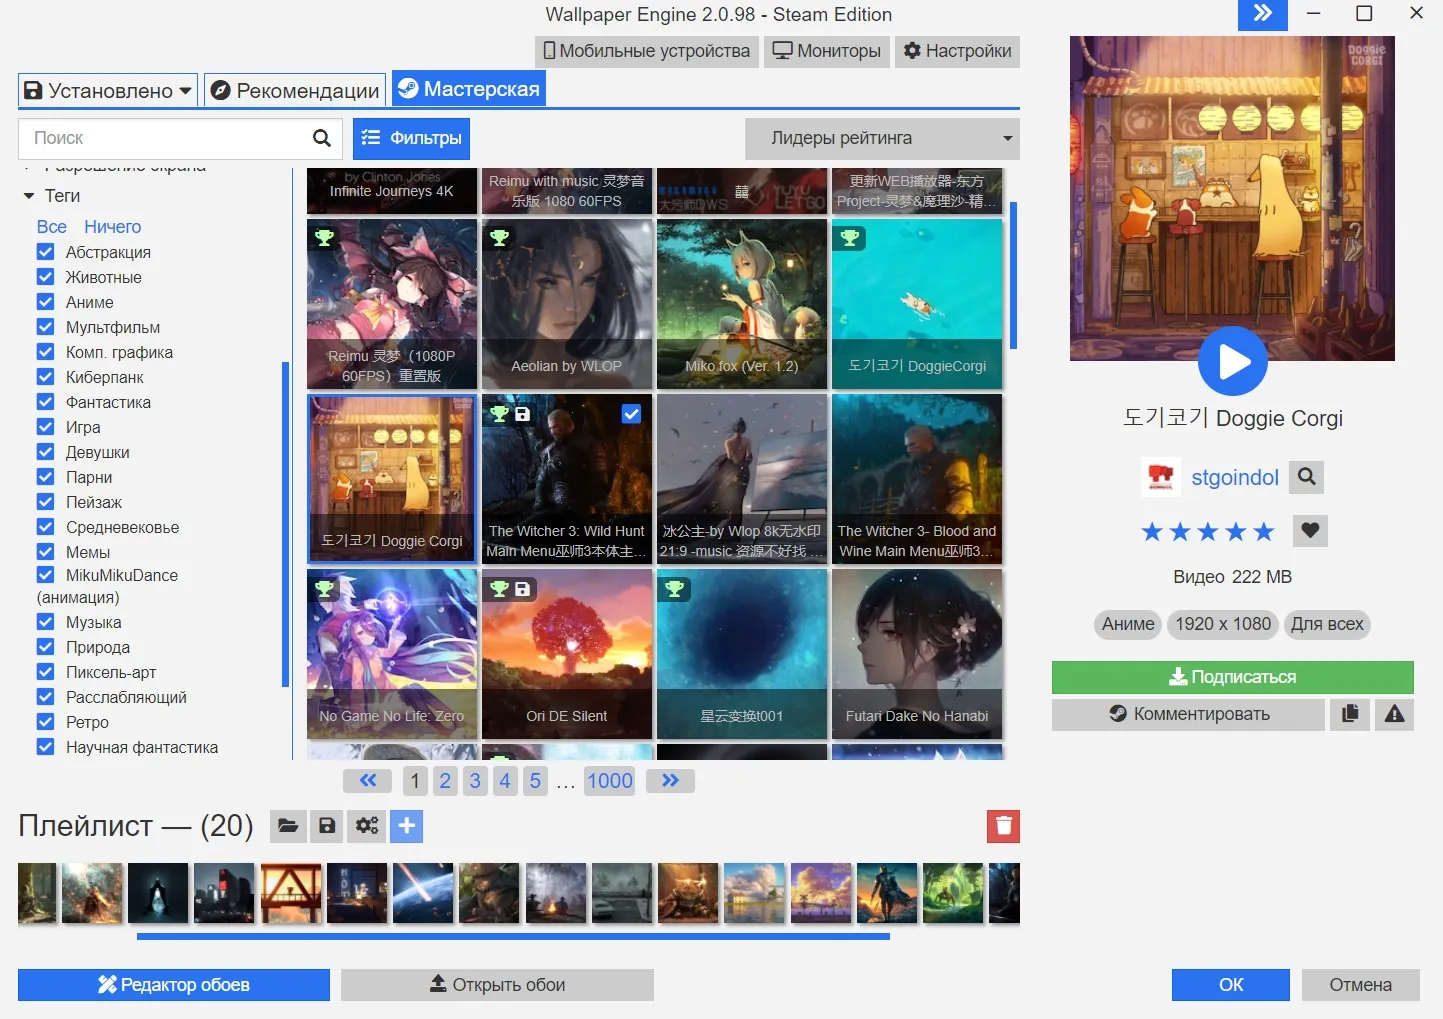The image size is (1443, 1019).
Task: Click the Аниме tag pill in the details panel
Action: 1128,624
